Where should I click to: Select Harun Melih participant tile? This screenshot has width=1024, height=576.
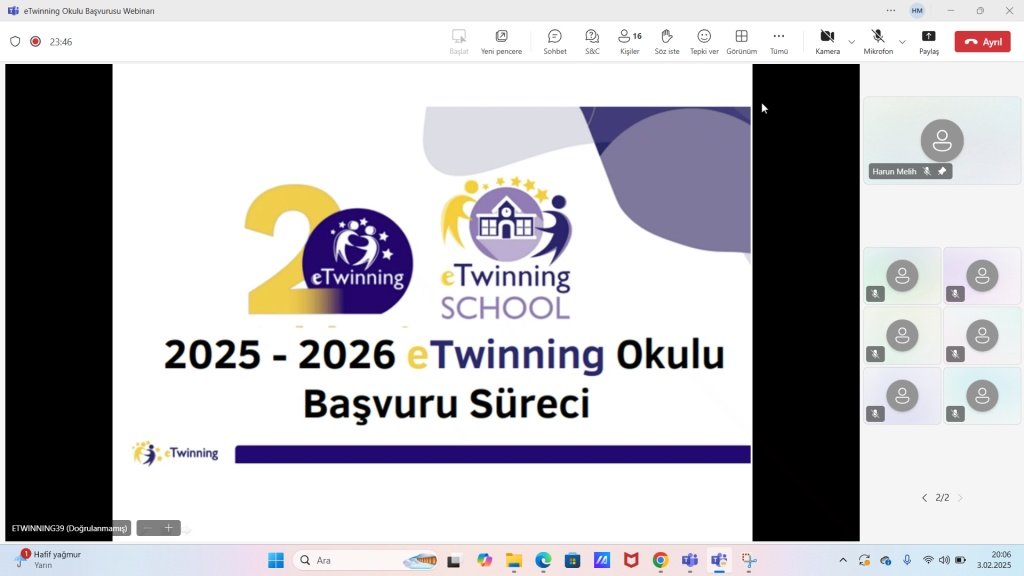(x=942, y=140)
